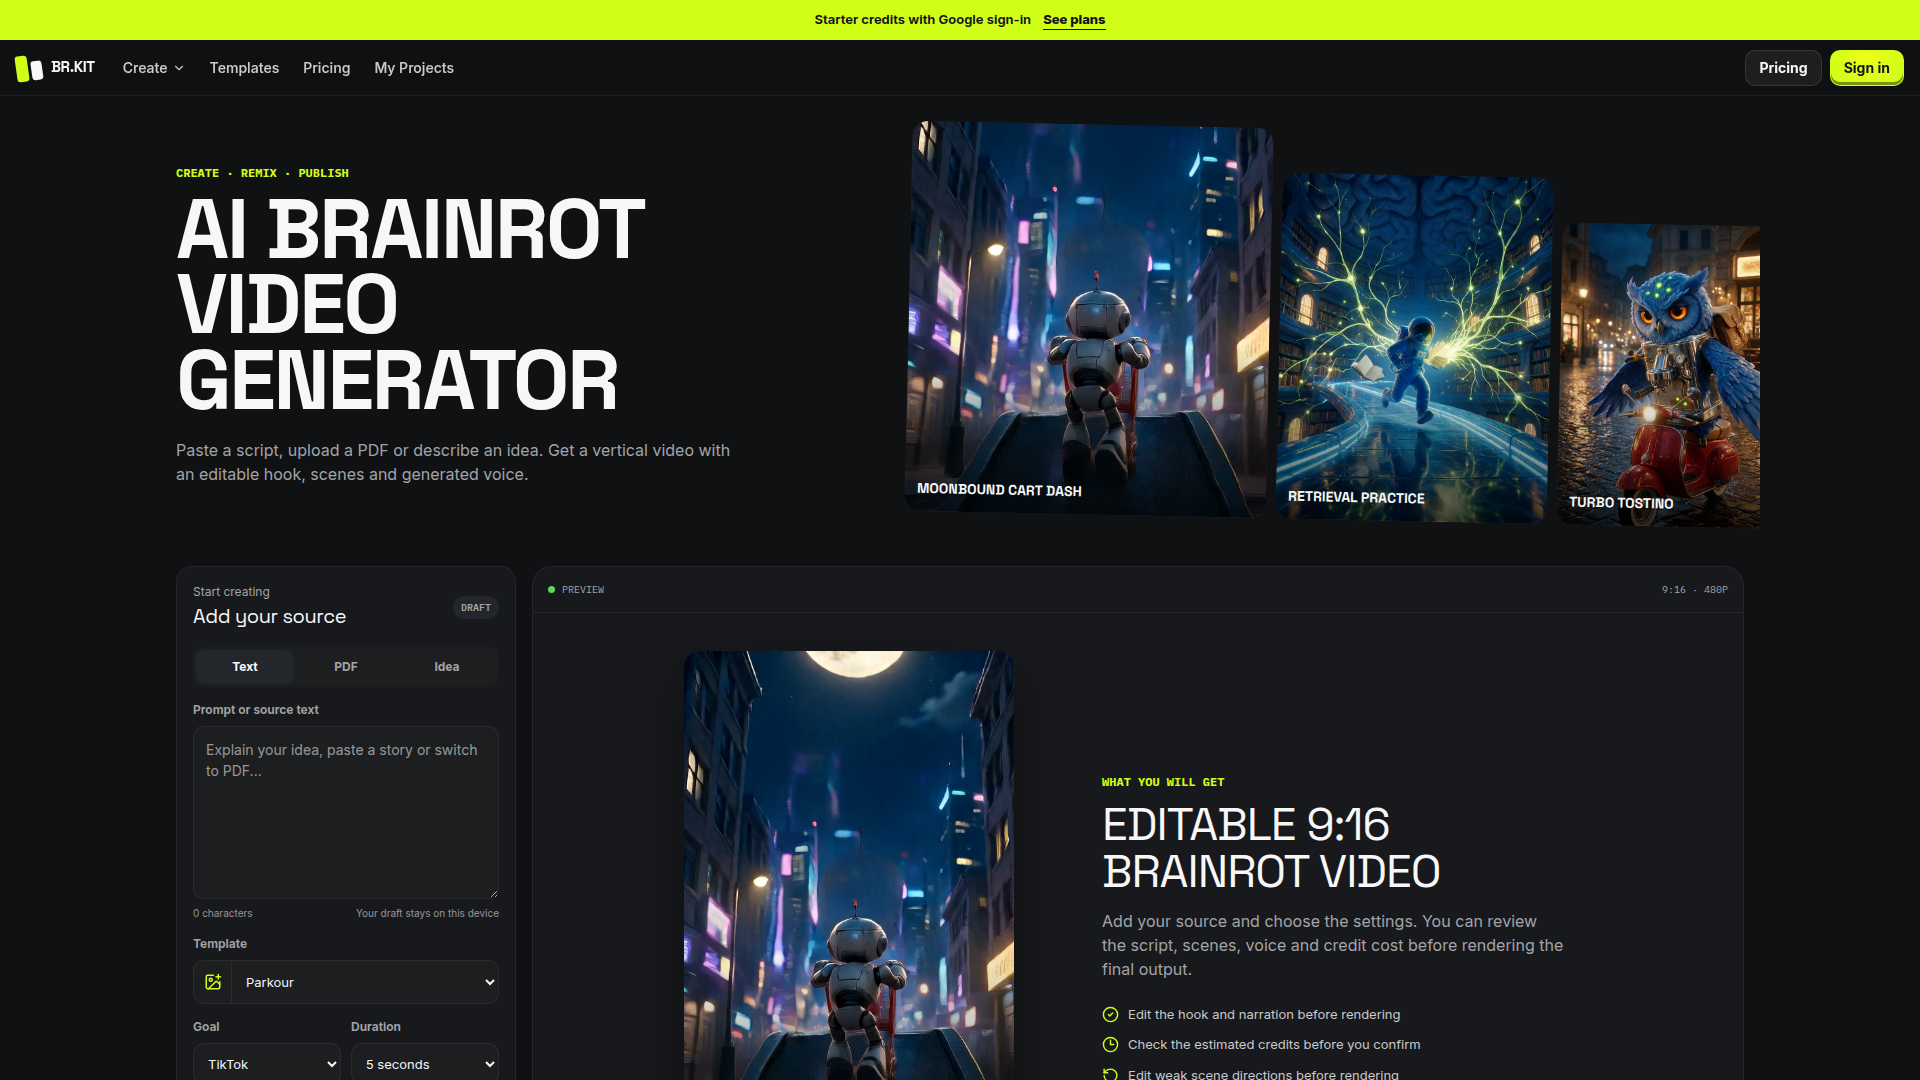This screenshot has height=1080, width=1920.
Task: Open the Retrieval Practice thumbnail
Action: click(1414, 348)
